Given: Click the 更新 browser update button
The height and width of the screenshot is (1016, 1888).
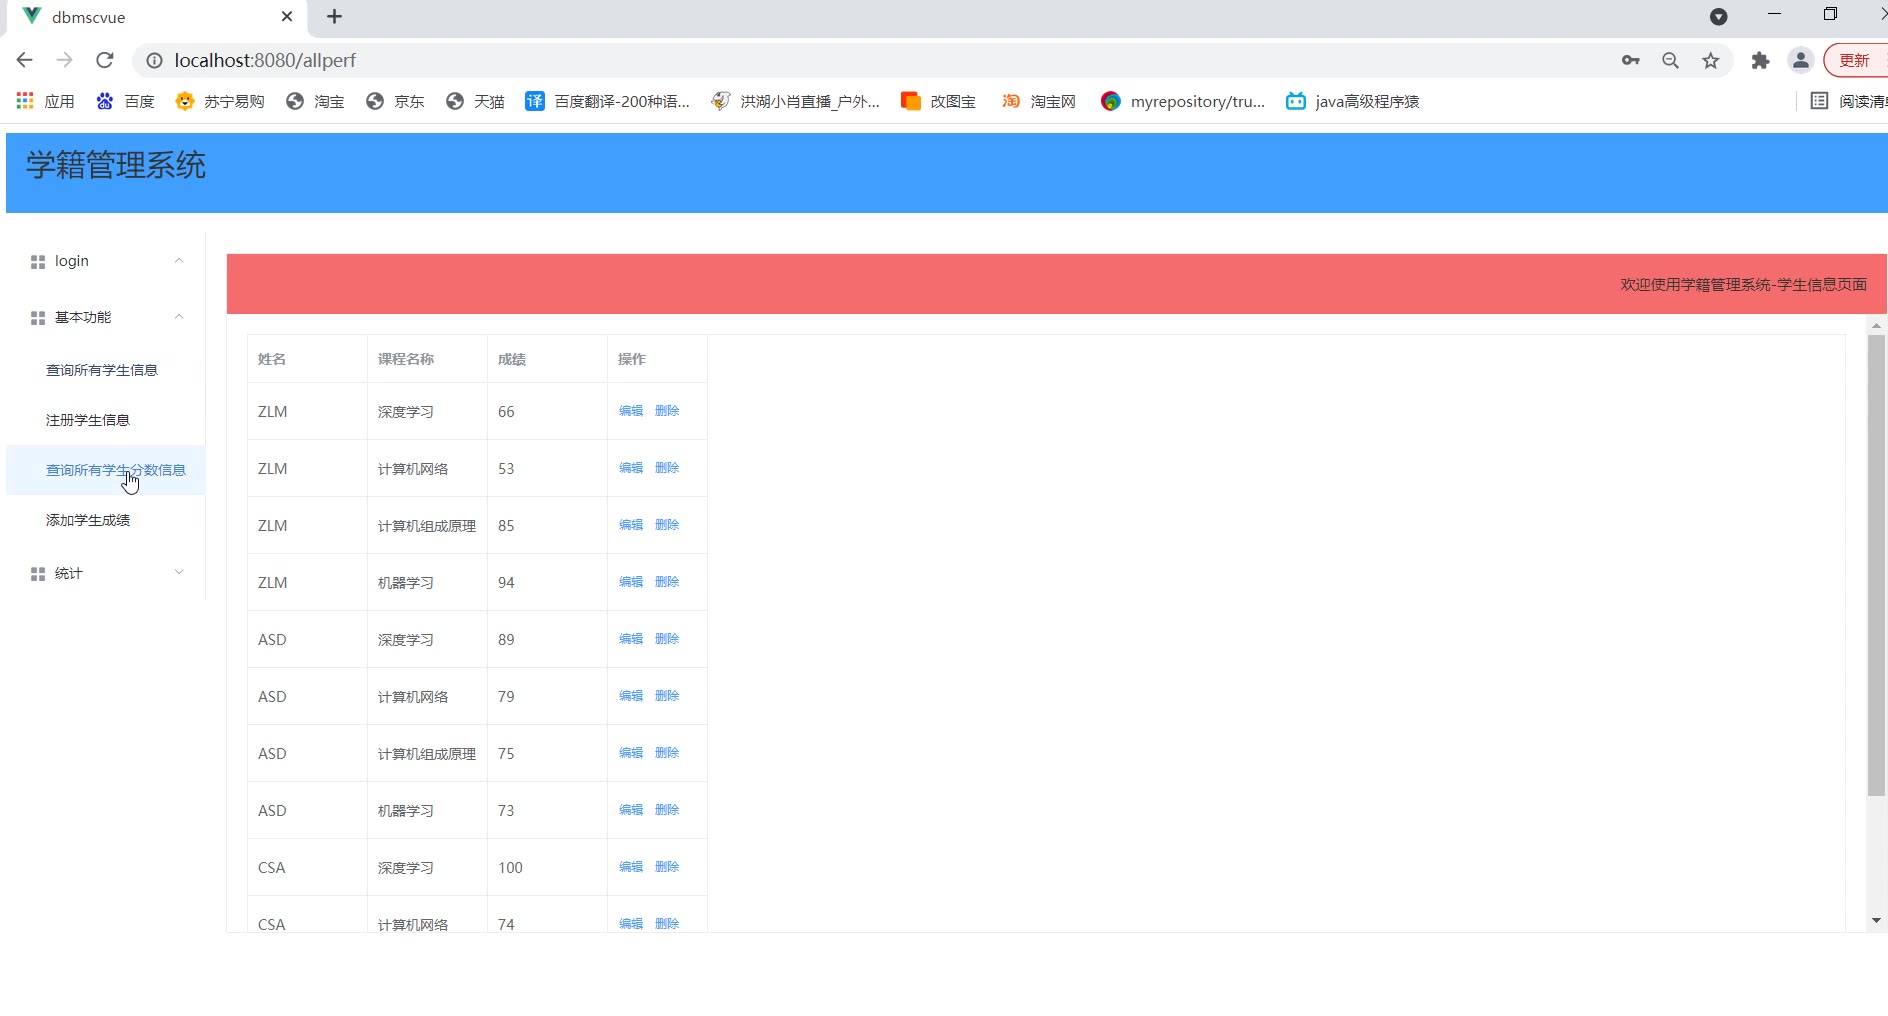Looking at the screenshot, I should point(1854,60).
